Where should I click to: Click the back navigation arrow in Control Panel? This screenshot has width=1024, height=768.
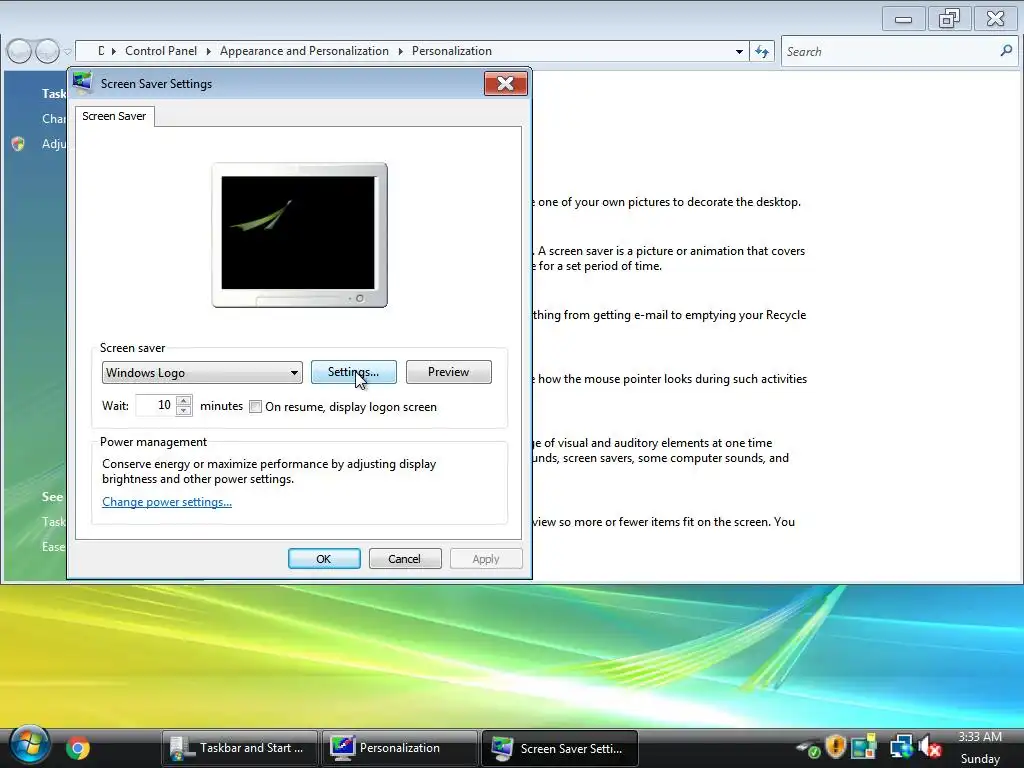tap(19, 51)
